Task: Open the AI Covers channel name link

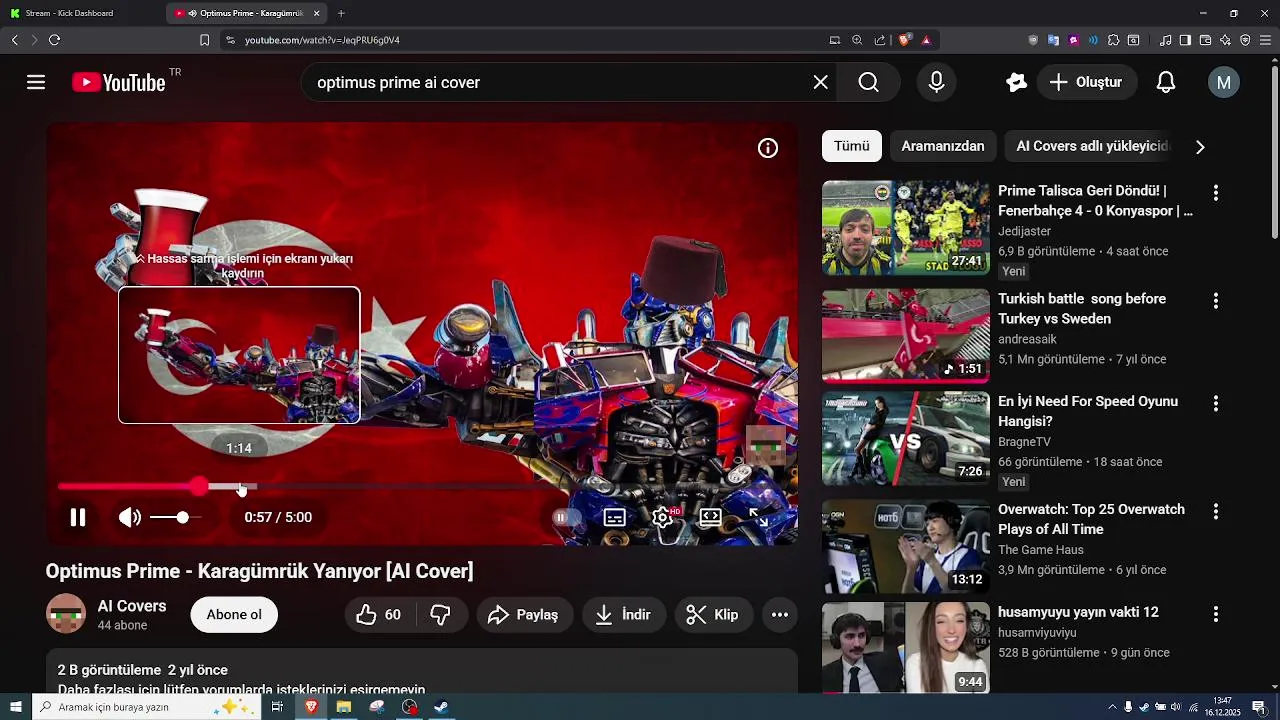Action: [132, 606]
